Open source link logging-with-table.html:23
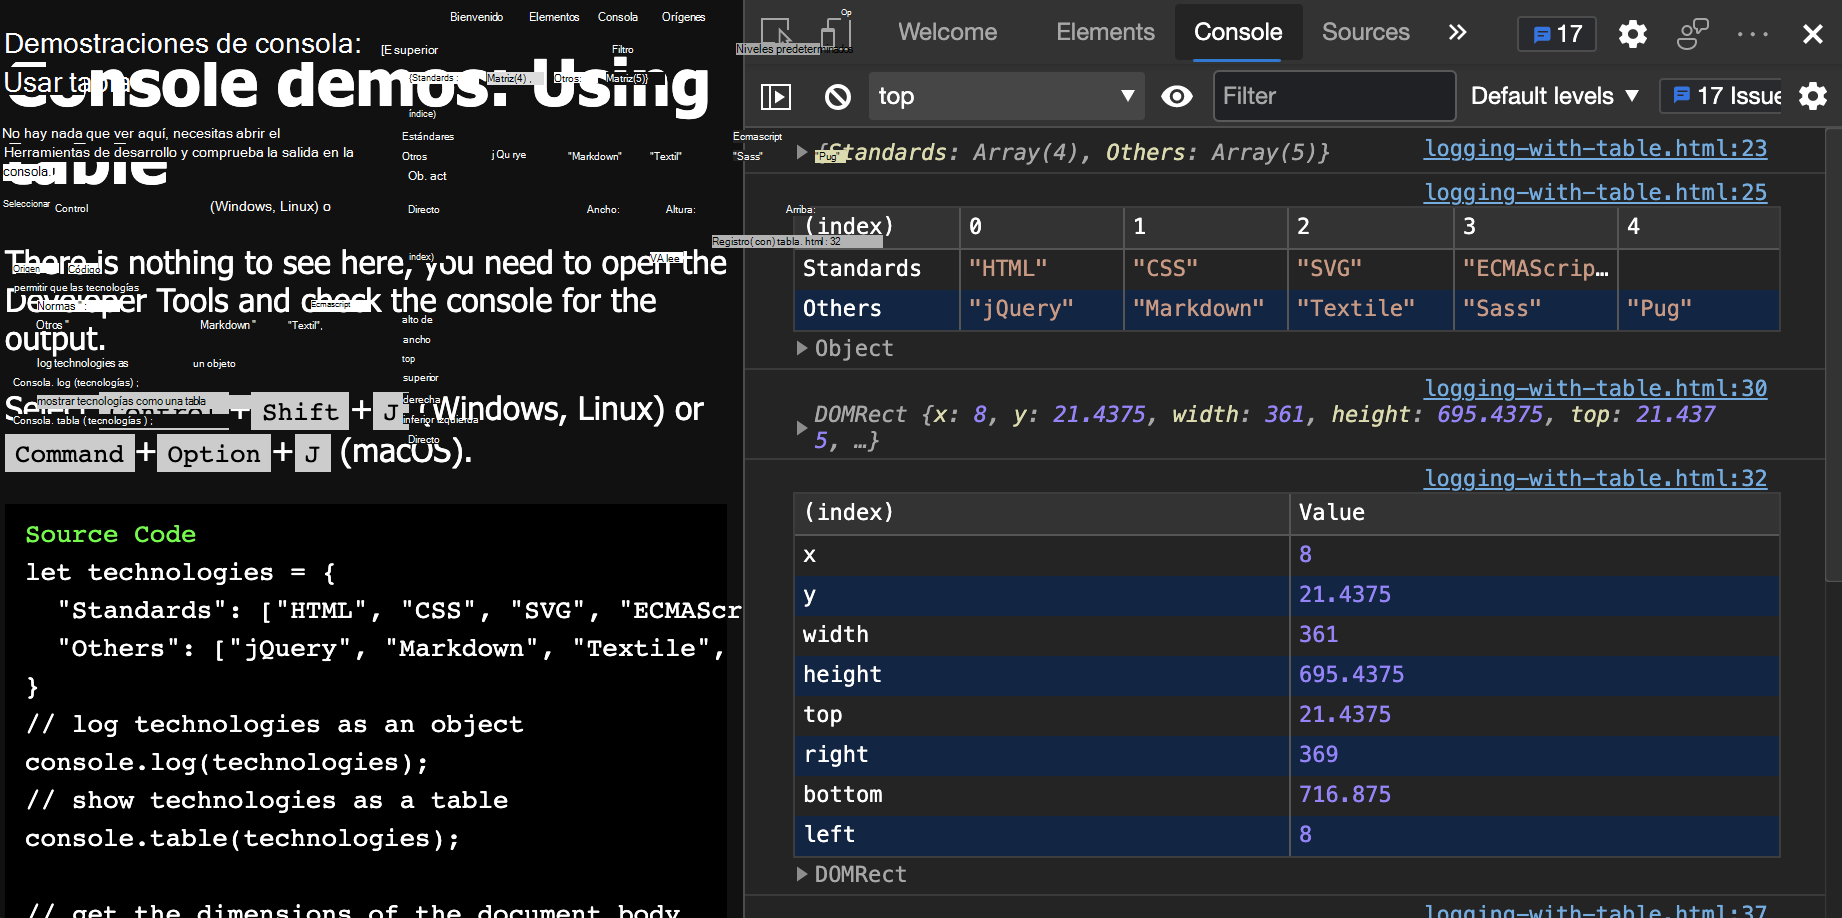This screenshot has height=918, width=1842. pyautogui.click(x=1595, y=148)
